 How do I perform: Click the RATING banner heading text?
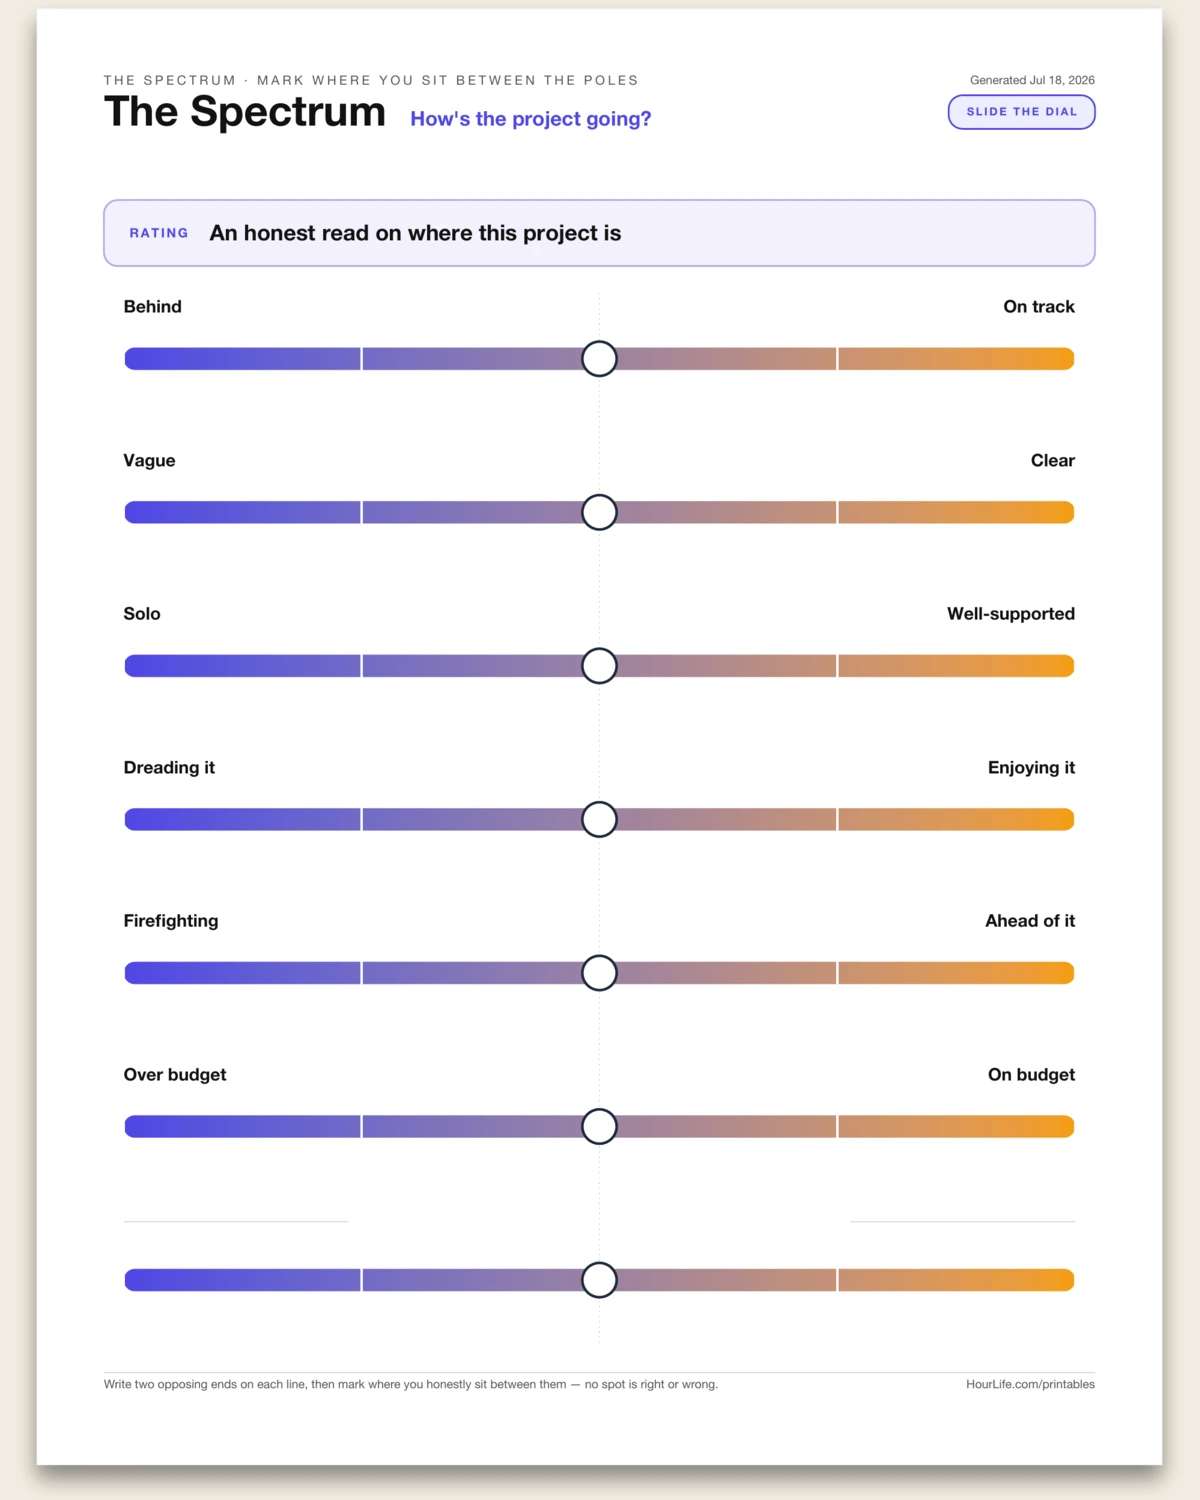[415, 233]
